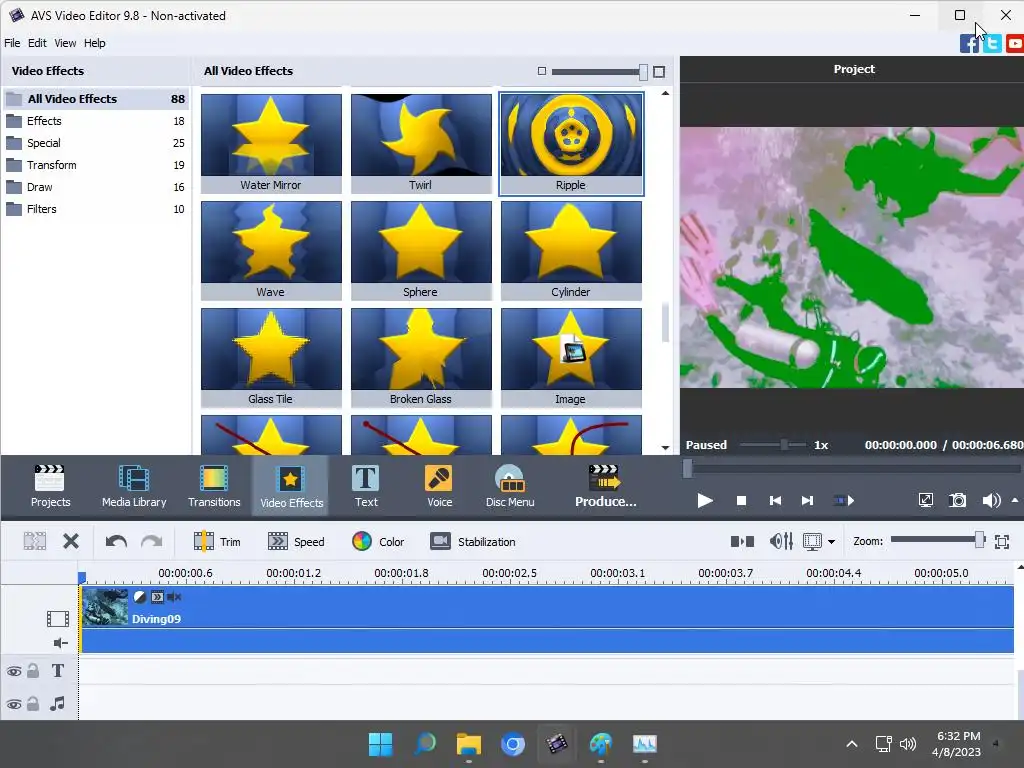Click the next scene playback icon
Image resolution: width=1024 pixels, height=768 pixels.
coord(844,500)
